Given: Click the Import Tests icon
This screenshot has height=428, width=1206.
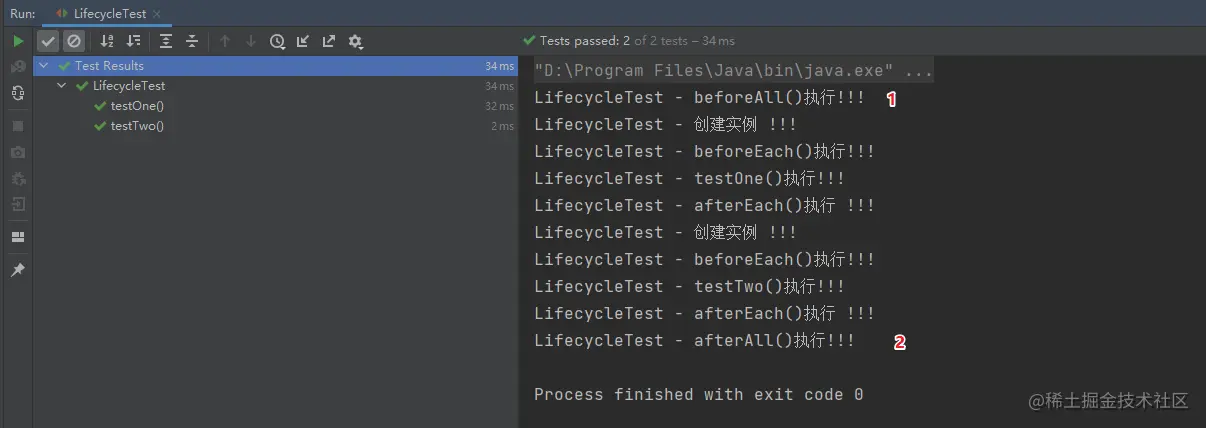Looking at the screenshot, I should 303,41.
